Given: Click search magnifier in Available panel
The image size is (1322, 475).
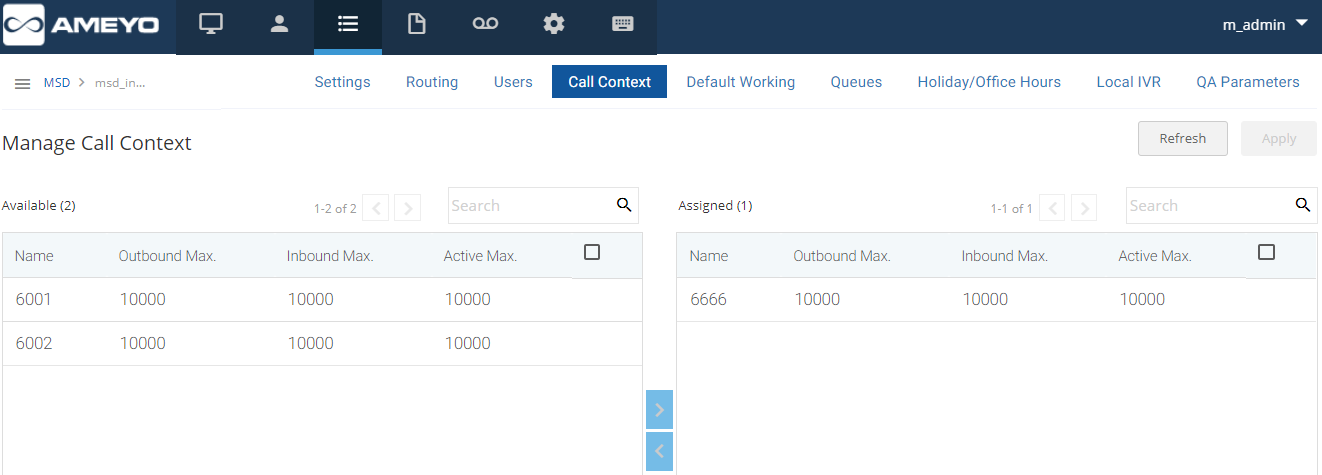Looking at the screenshot, I should pos(624,205).
